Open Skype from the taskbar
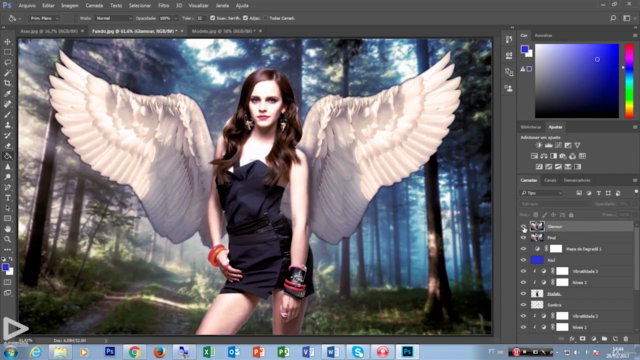Image resolution: width=640 pixels, height=360 pixels. 358,351
